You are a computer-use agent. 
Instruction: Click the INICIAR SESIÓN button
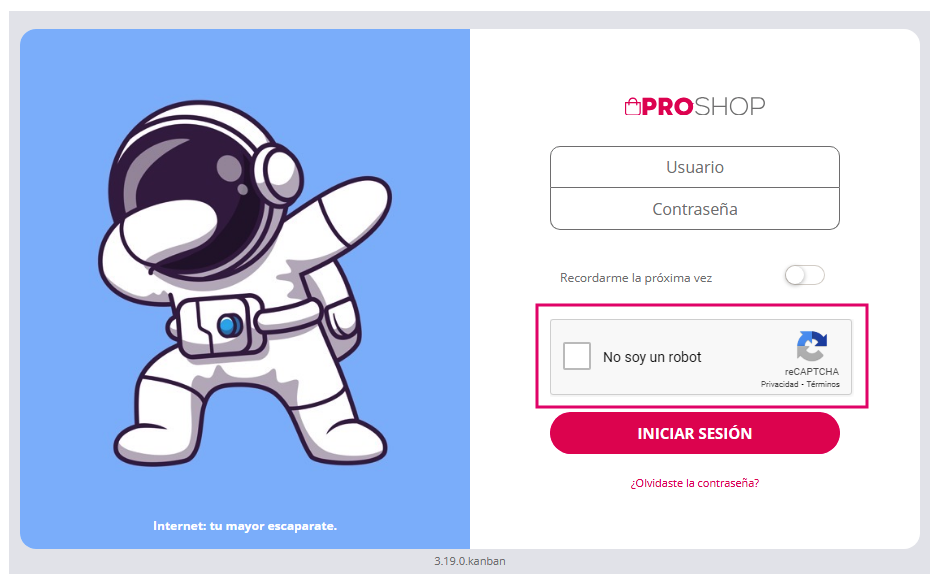694,433
